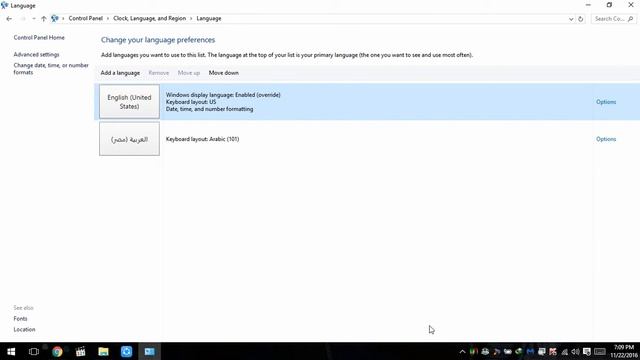Click the touch keyboard tray icon
This screenshot has height=360, width=640.
coord(600,351)
